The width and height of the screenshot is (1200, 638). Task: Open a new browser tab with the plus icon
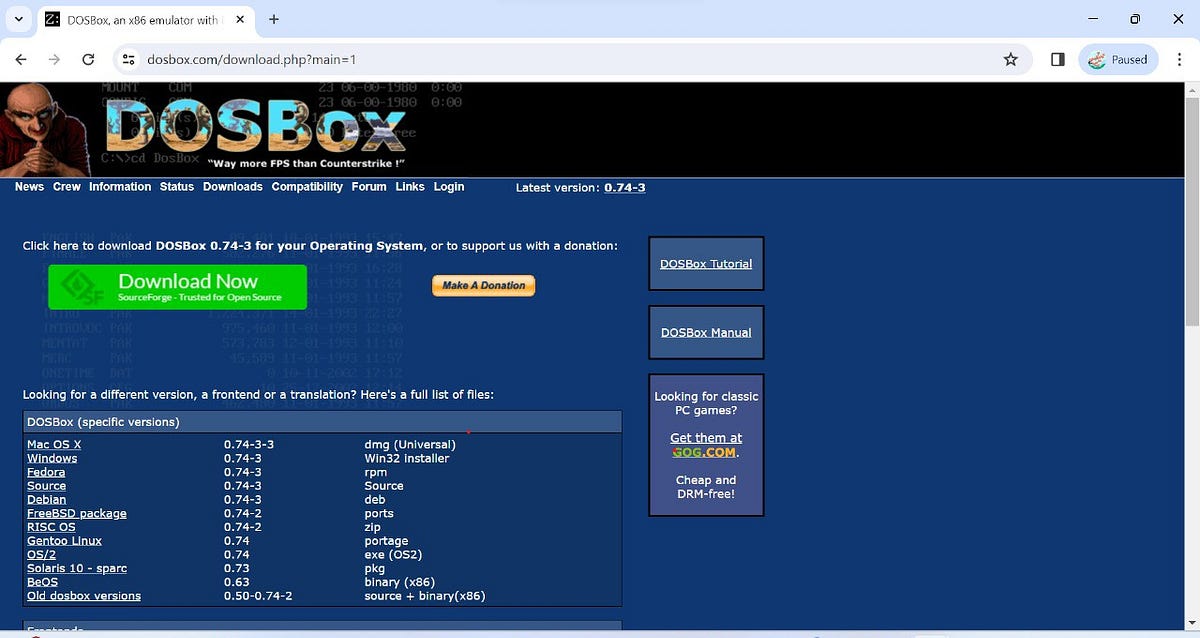275,19
